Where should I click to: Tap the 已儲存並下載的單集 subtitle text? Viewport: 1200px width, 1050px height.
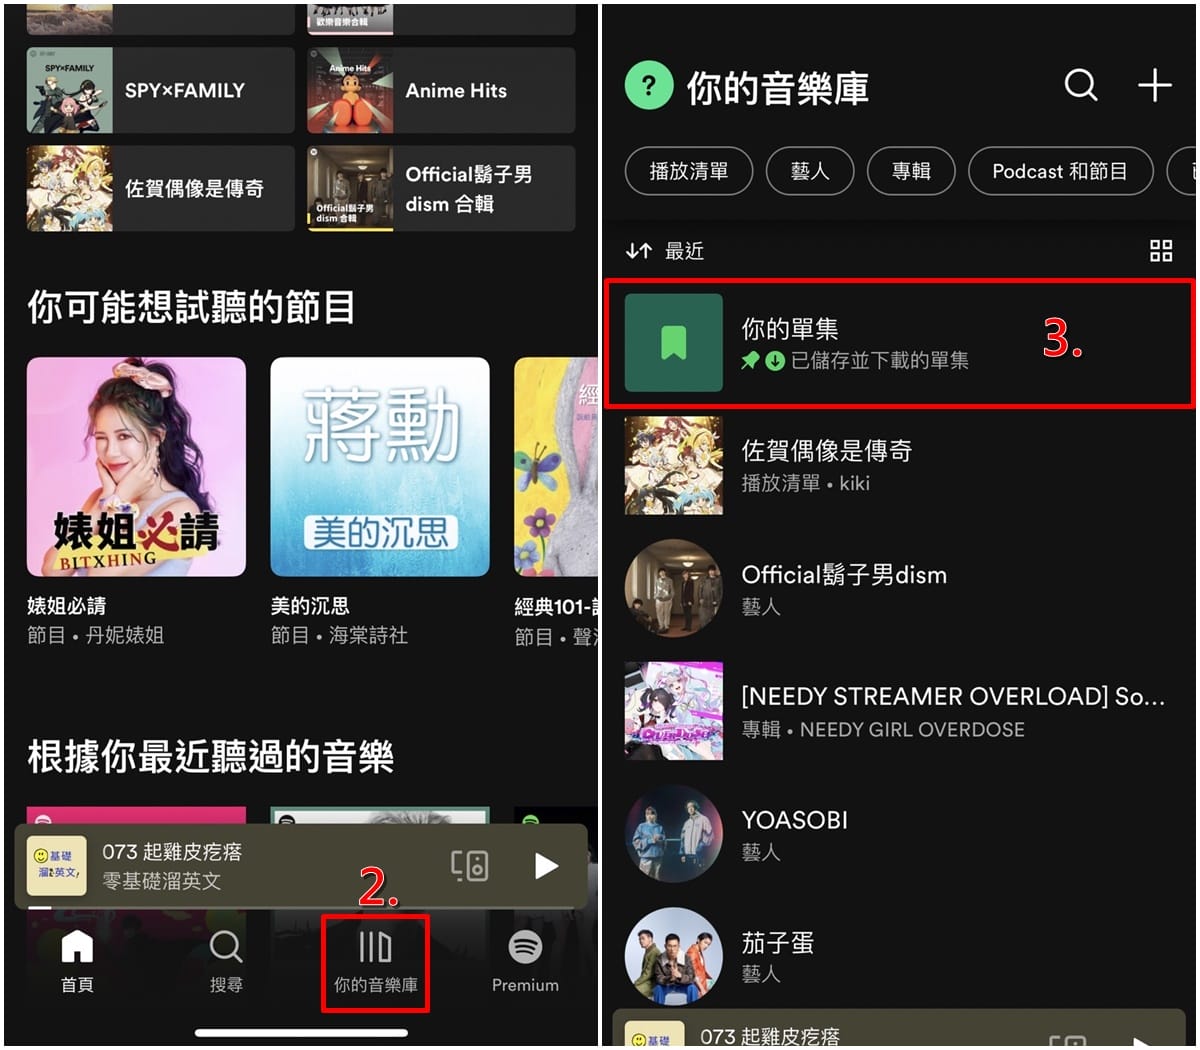coord(880,361)
